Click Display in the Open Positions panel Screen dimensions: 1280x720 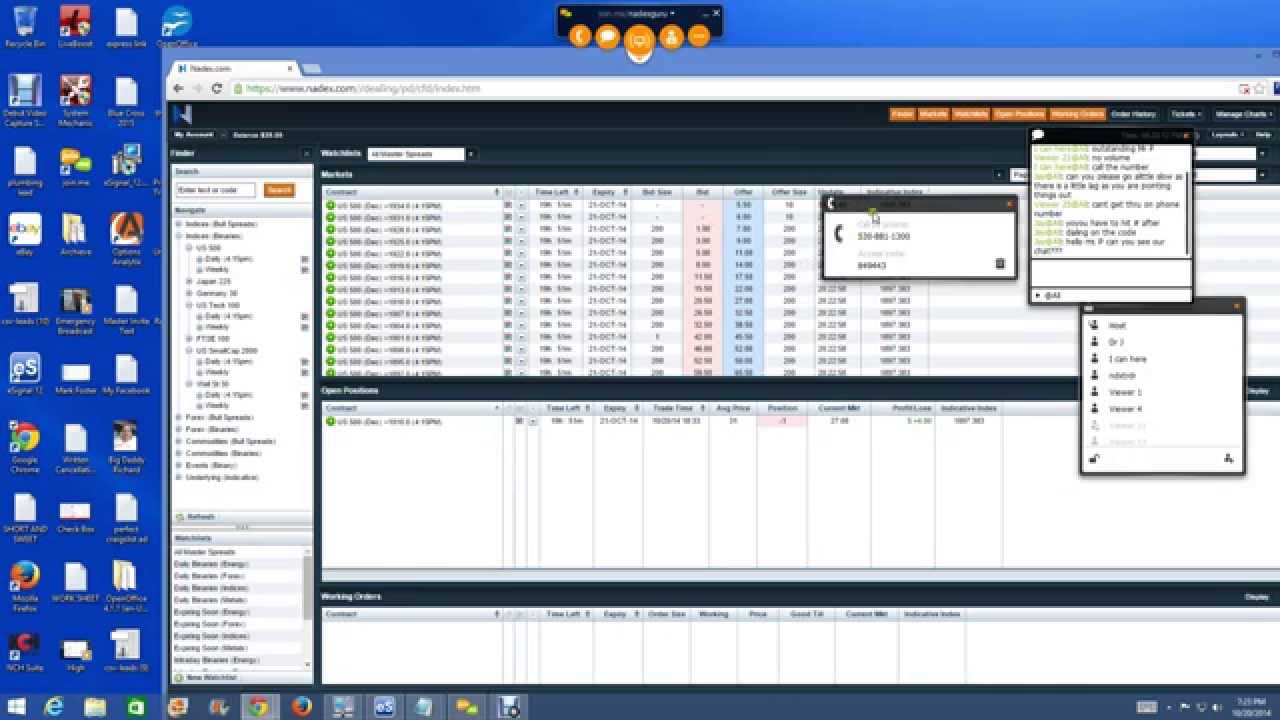point(1257,391)
